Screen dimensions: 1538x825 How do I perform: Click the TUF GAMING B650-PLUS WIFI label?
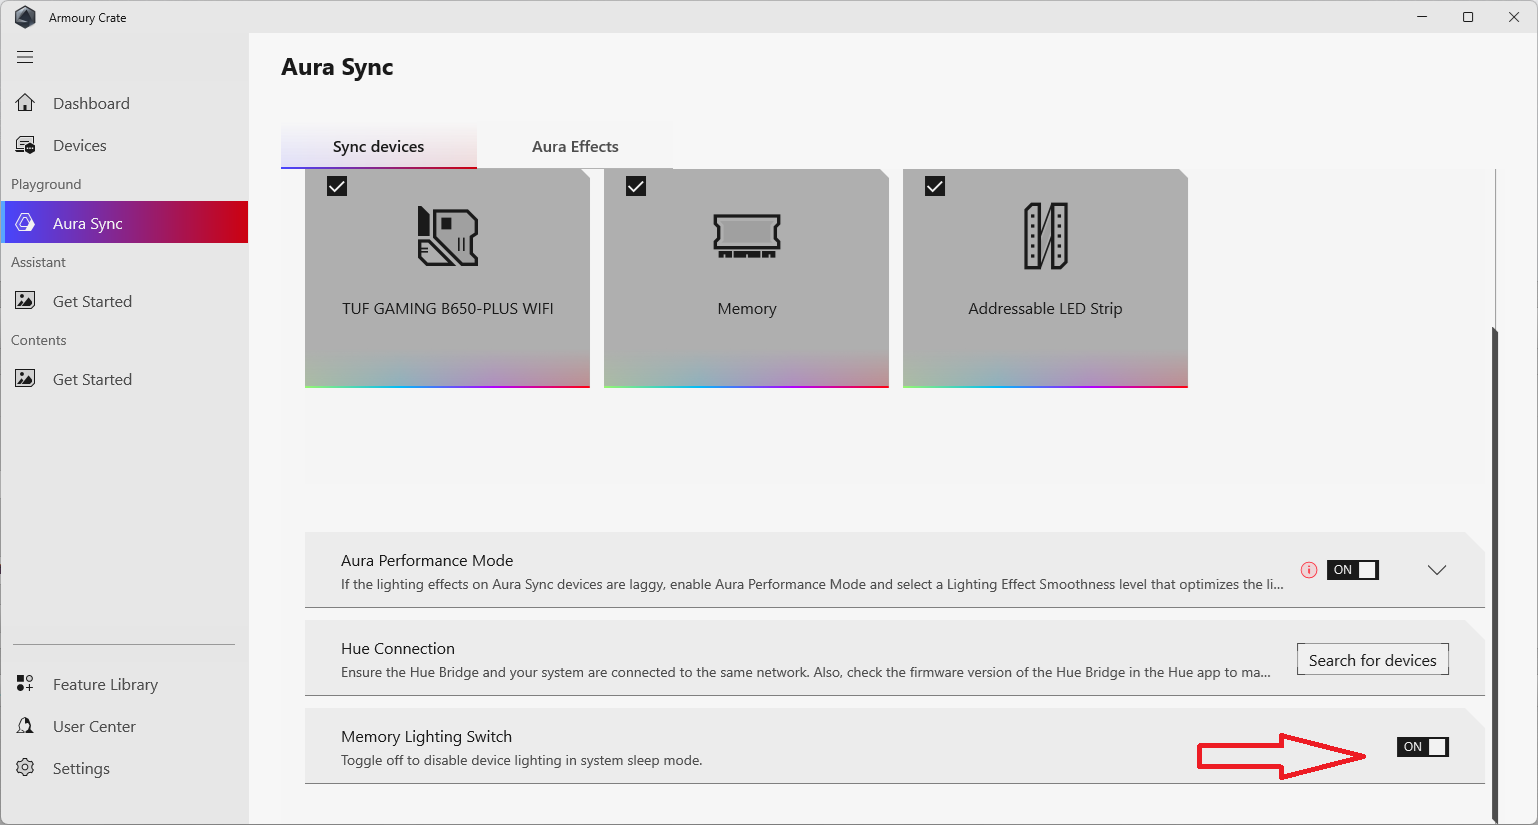pos(447,309)
